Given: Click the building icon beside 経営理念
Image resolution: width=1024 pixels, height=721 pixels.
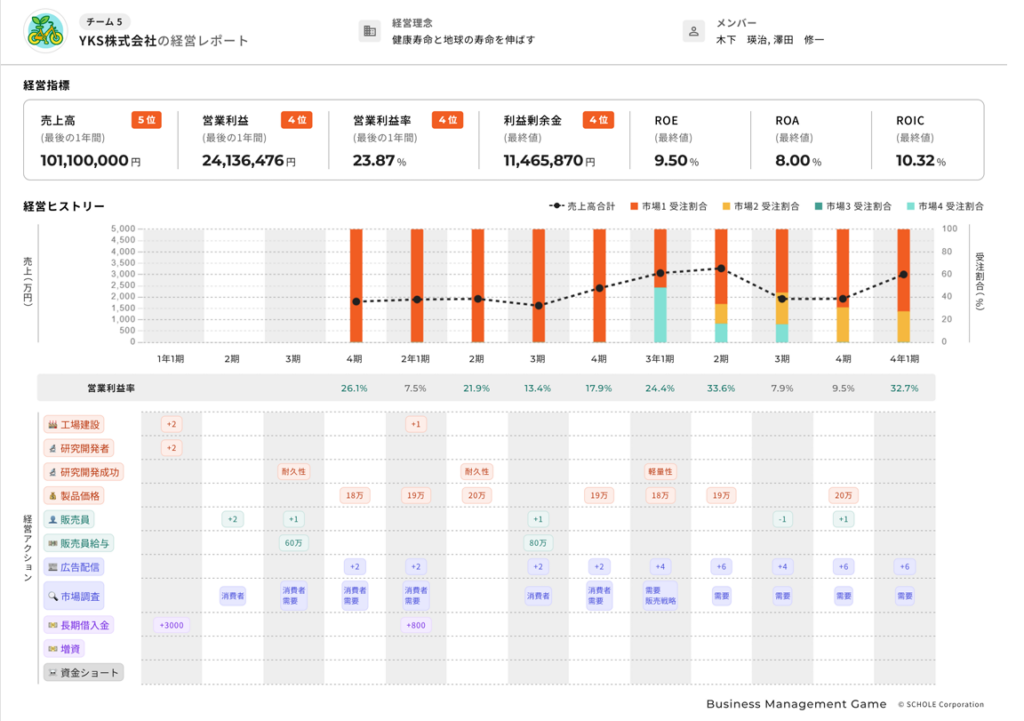Looking at the screenshot, I should click(x=370, y=31).
